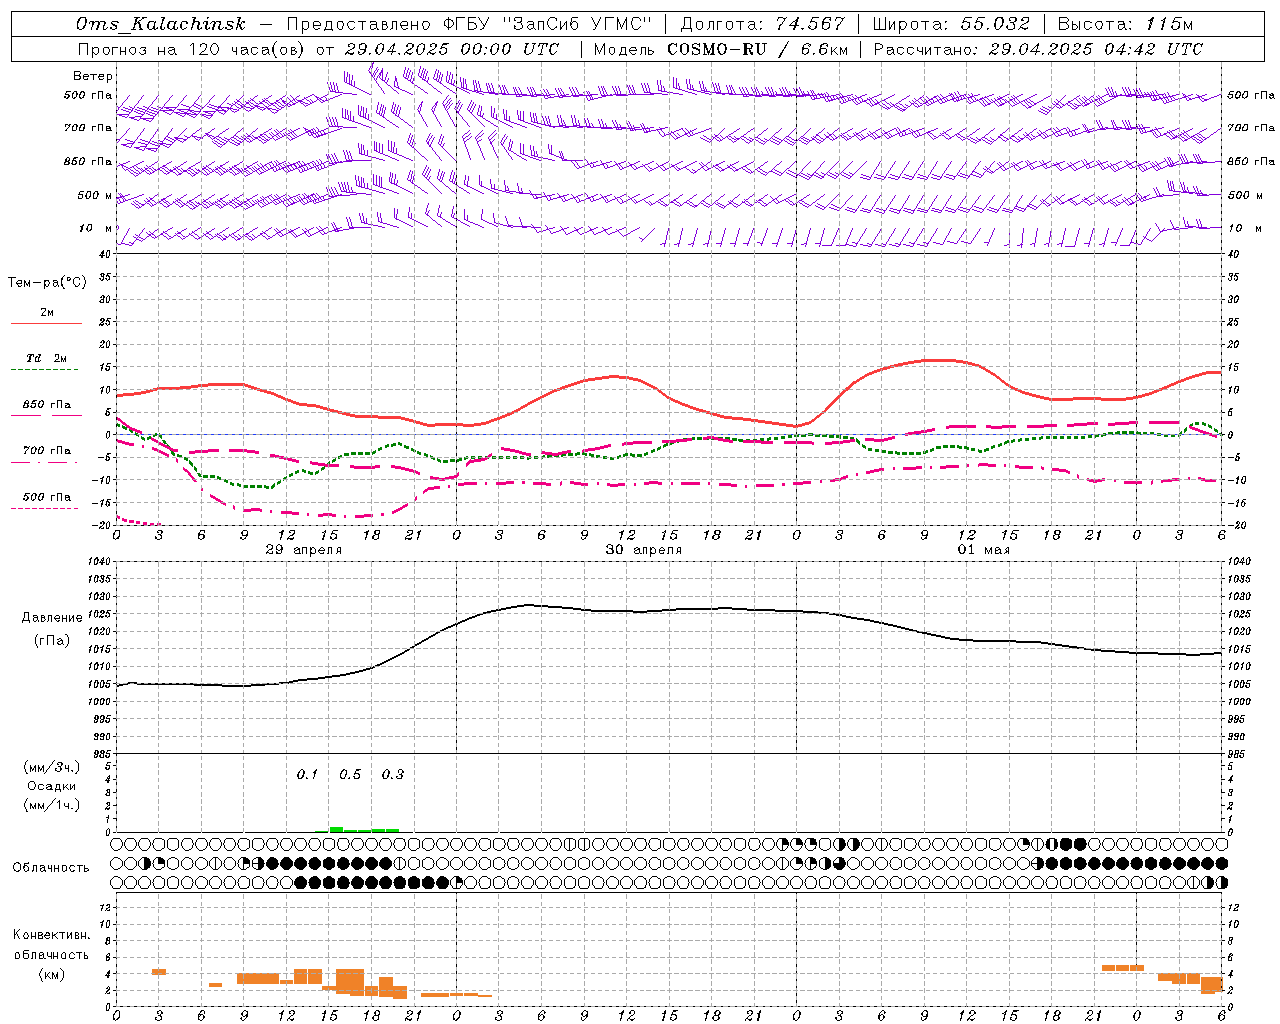This screenshot has width=1280, height=1024.
Task: Select the text 'Предоставлено ФГБУ "ЗапСиб УГМС"'
Action: tap(471, 24)
